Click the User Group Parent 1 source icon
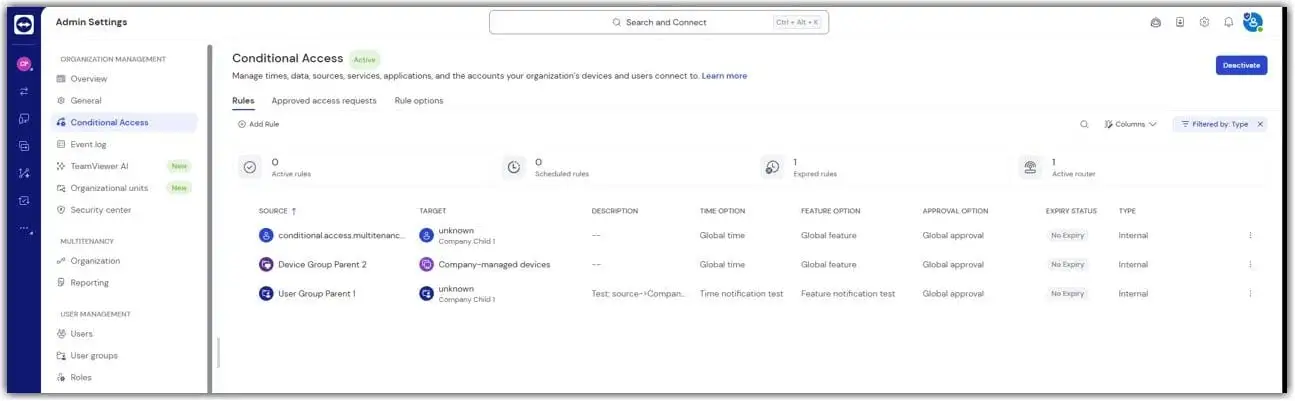 [266, 294]
